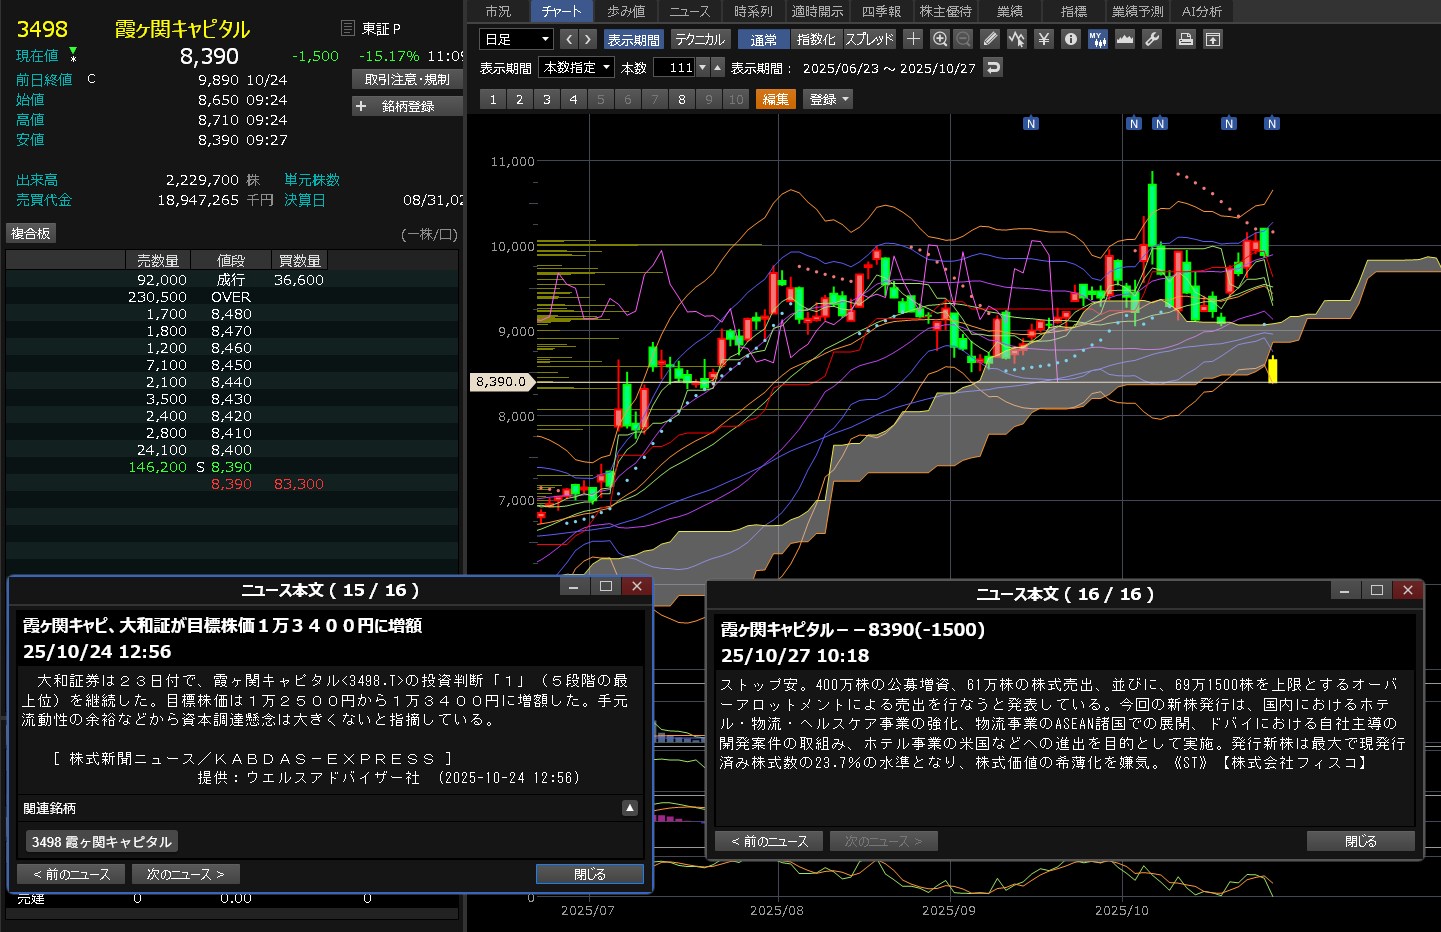1441x932 pixels.
Task: Click the 本数 111 input field
Action: (x=675, y=68)
